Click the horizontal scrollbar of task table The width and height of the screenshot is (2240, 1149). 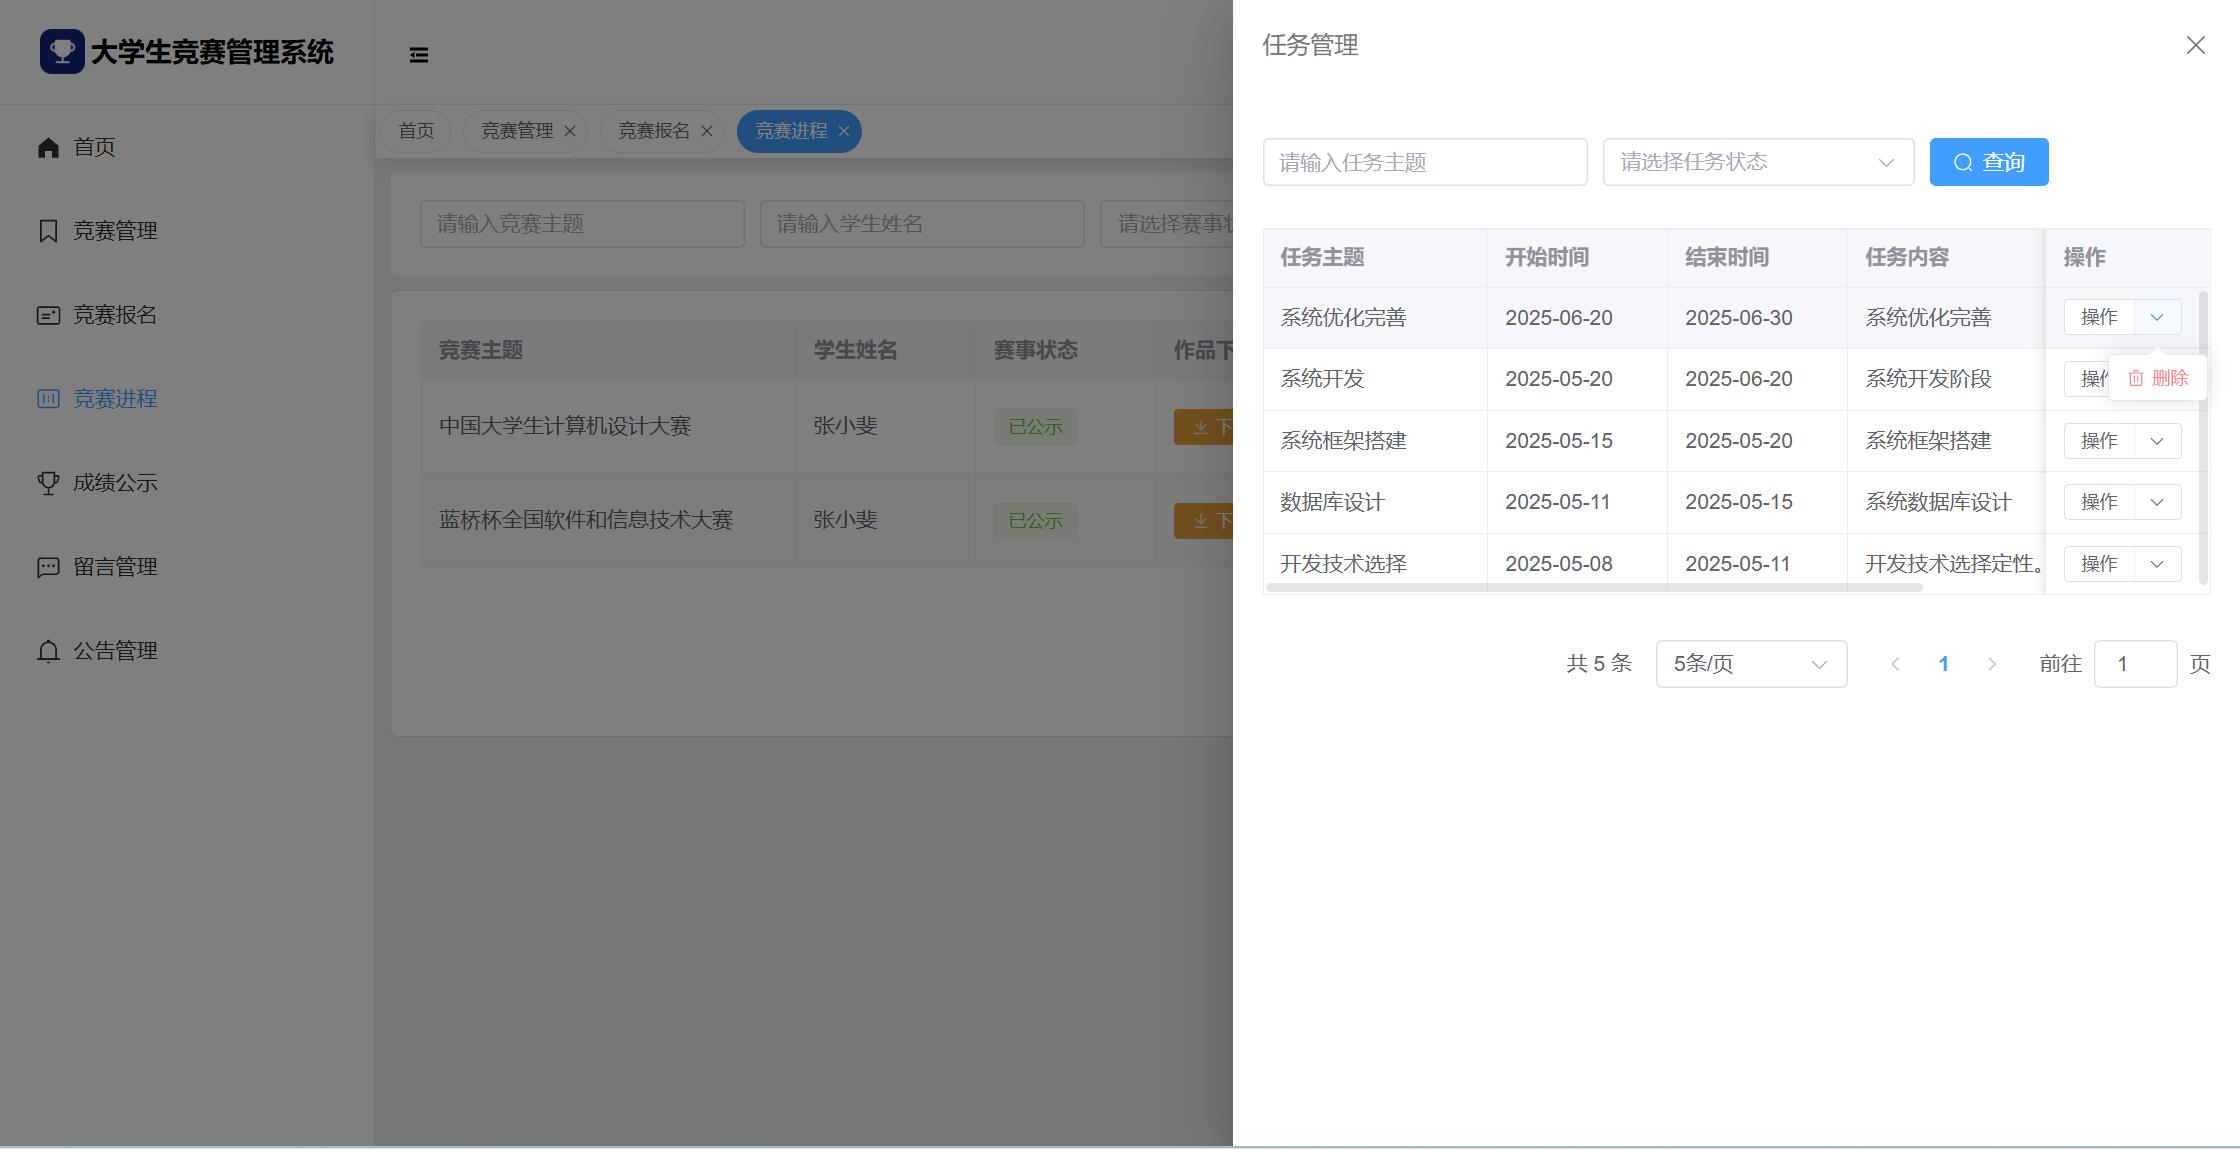pos(1594,587)
